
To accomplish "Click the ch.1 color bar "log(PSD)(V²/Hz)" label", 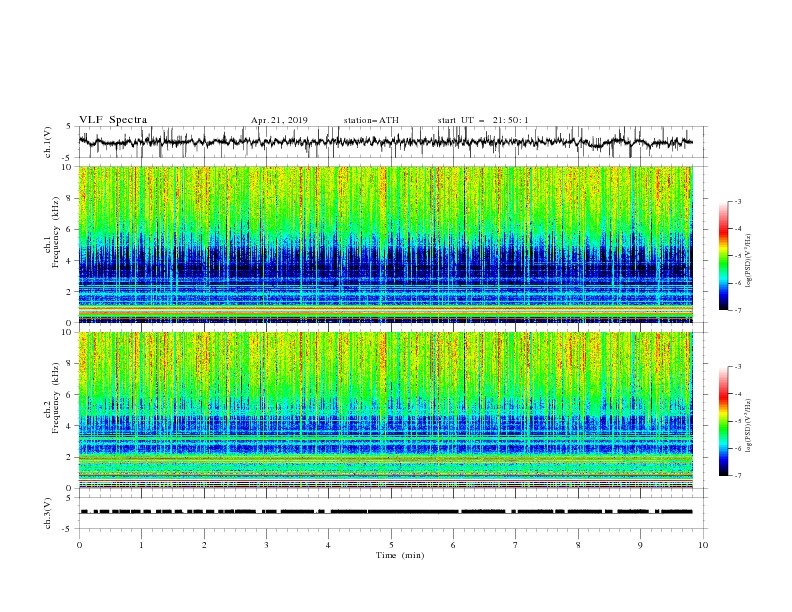I will tap(748, 261).
